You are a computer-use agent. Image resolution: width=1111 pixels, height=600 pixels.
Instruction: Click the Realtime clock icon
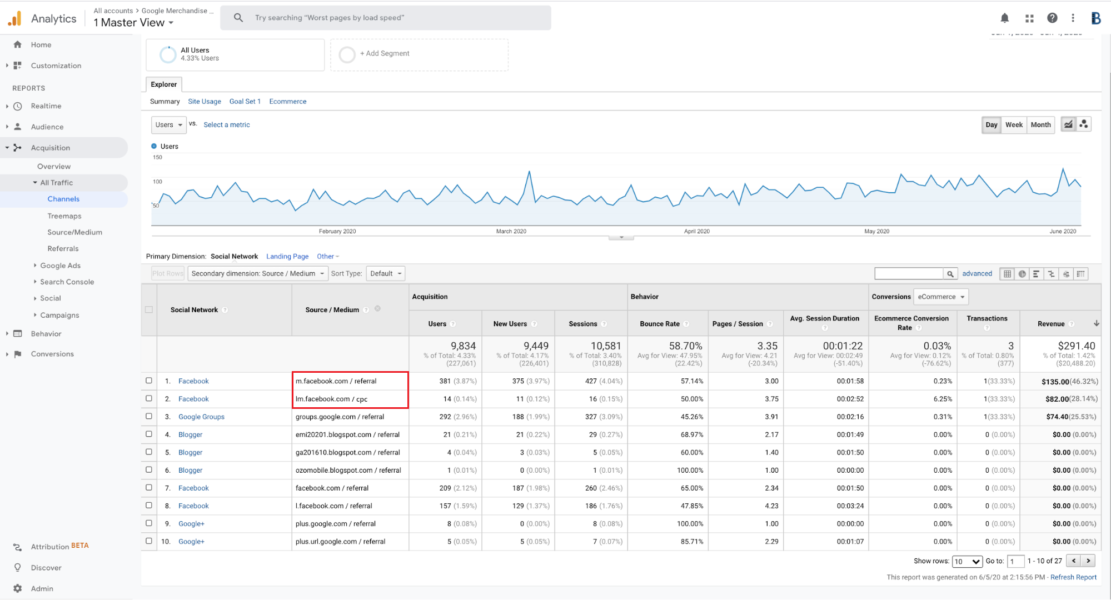pyautogui.click(x=18, y=106)
